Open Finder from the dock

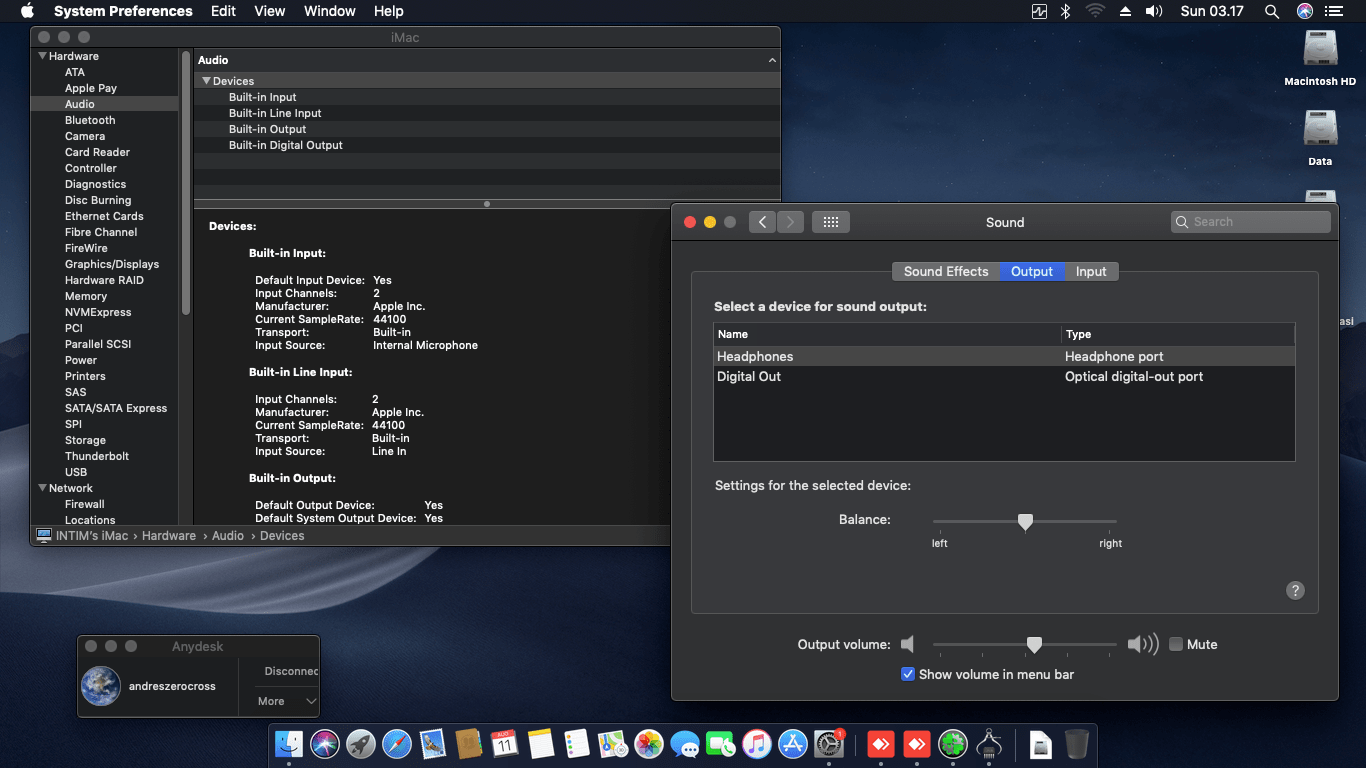coord(289,744)
